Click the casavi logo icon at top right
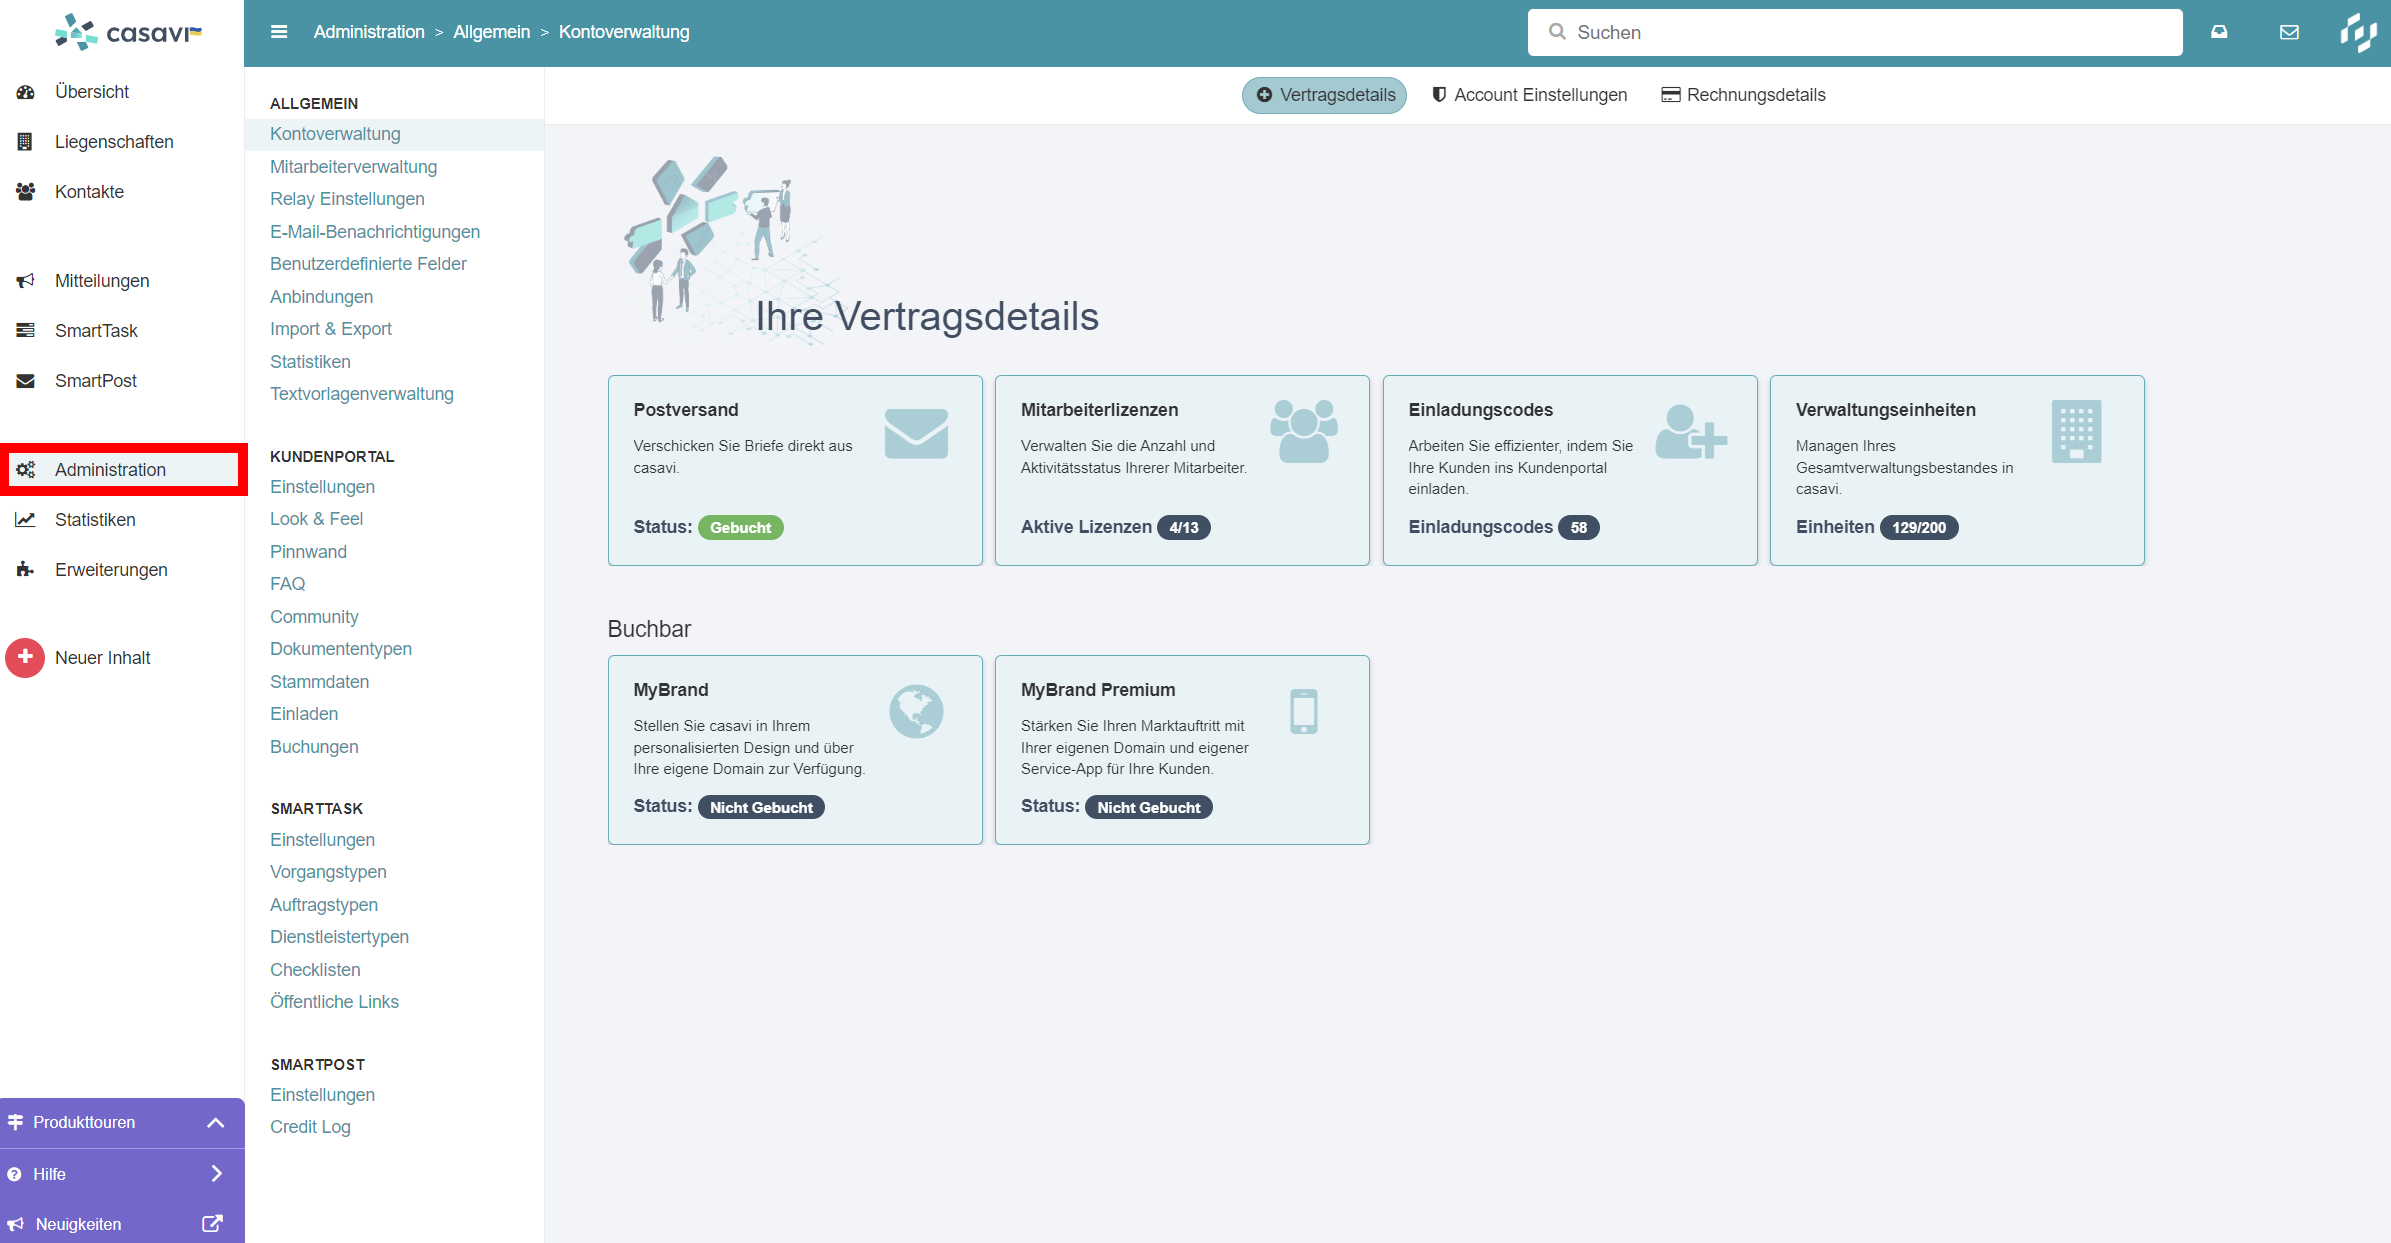2391x1243 pixels. [2358, 32]
